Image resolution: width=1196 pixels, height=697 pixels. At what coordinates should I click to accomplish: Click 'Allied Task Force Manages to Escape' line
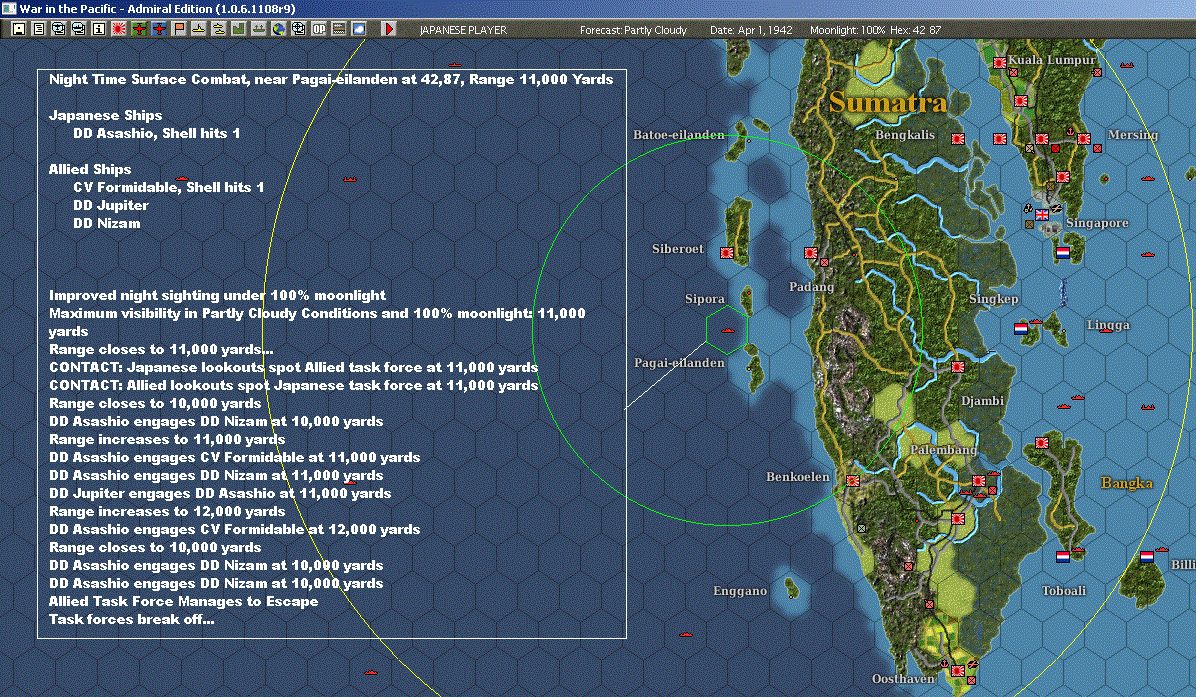pos(183,602)
